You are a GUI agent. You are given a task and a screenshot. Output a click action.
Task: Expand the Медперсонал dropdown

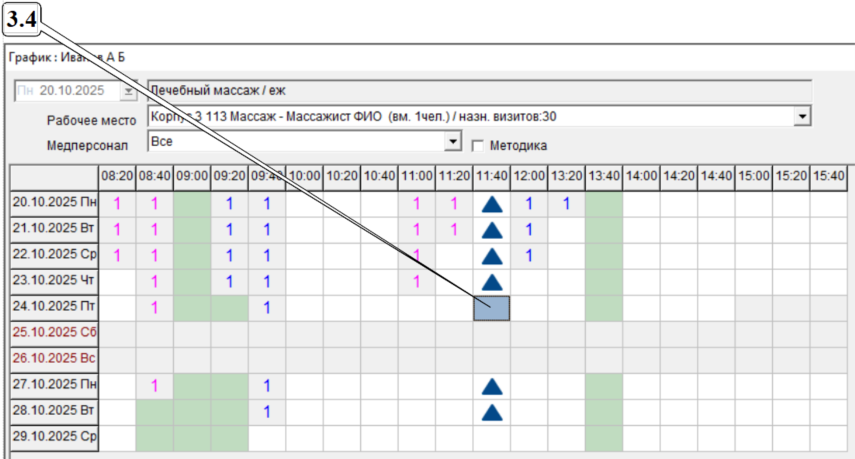(454, 143)
